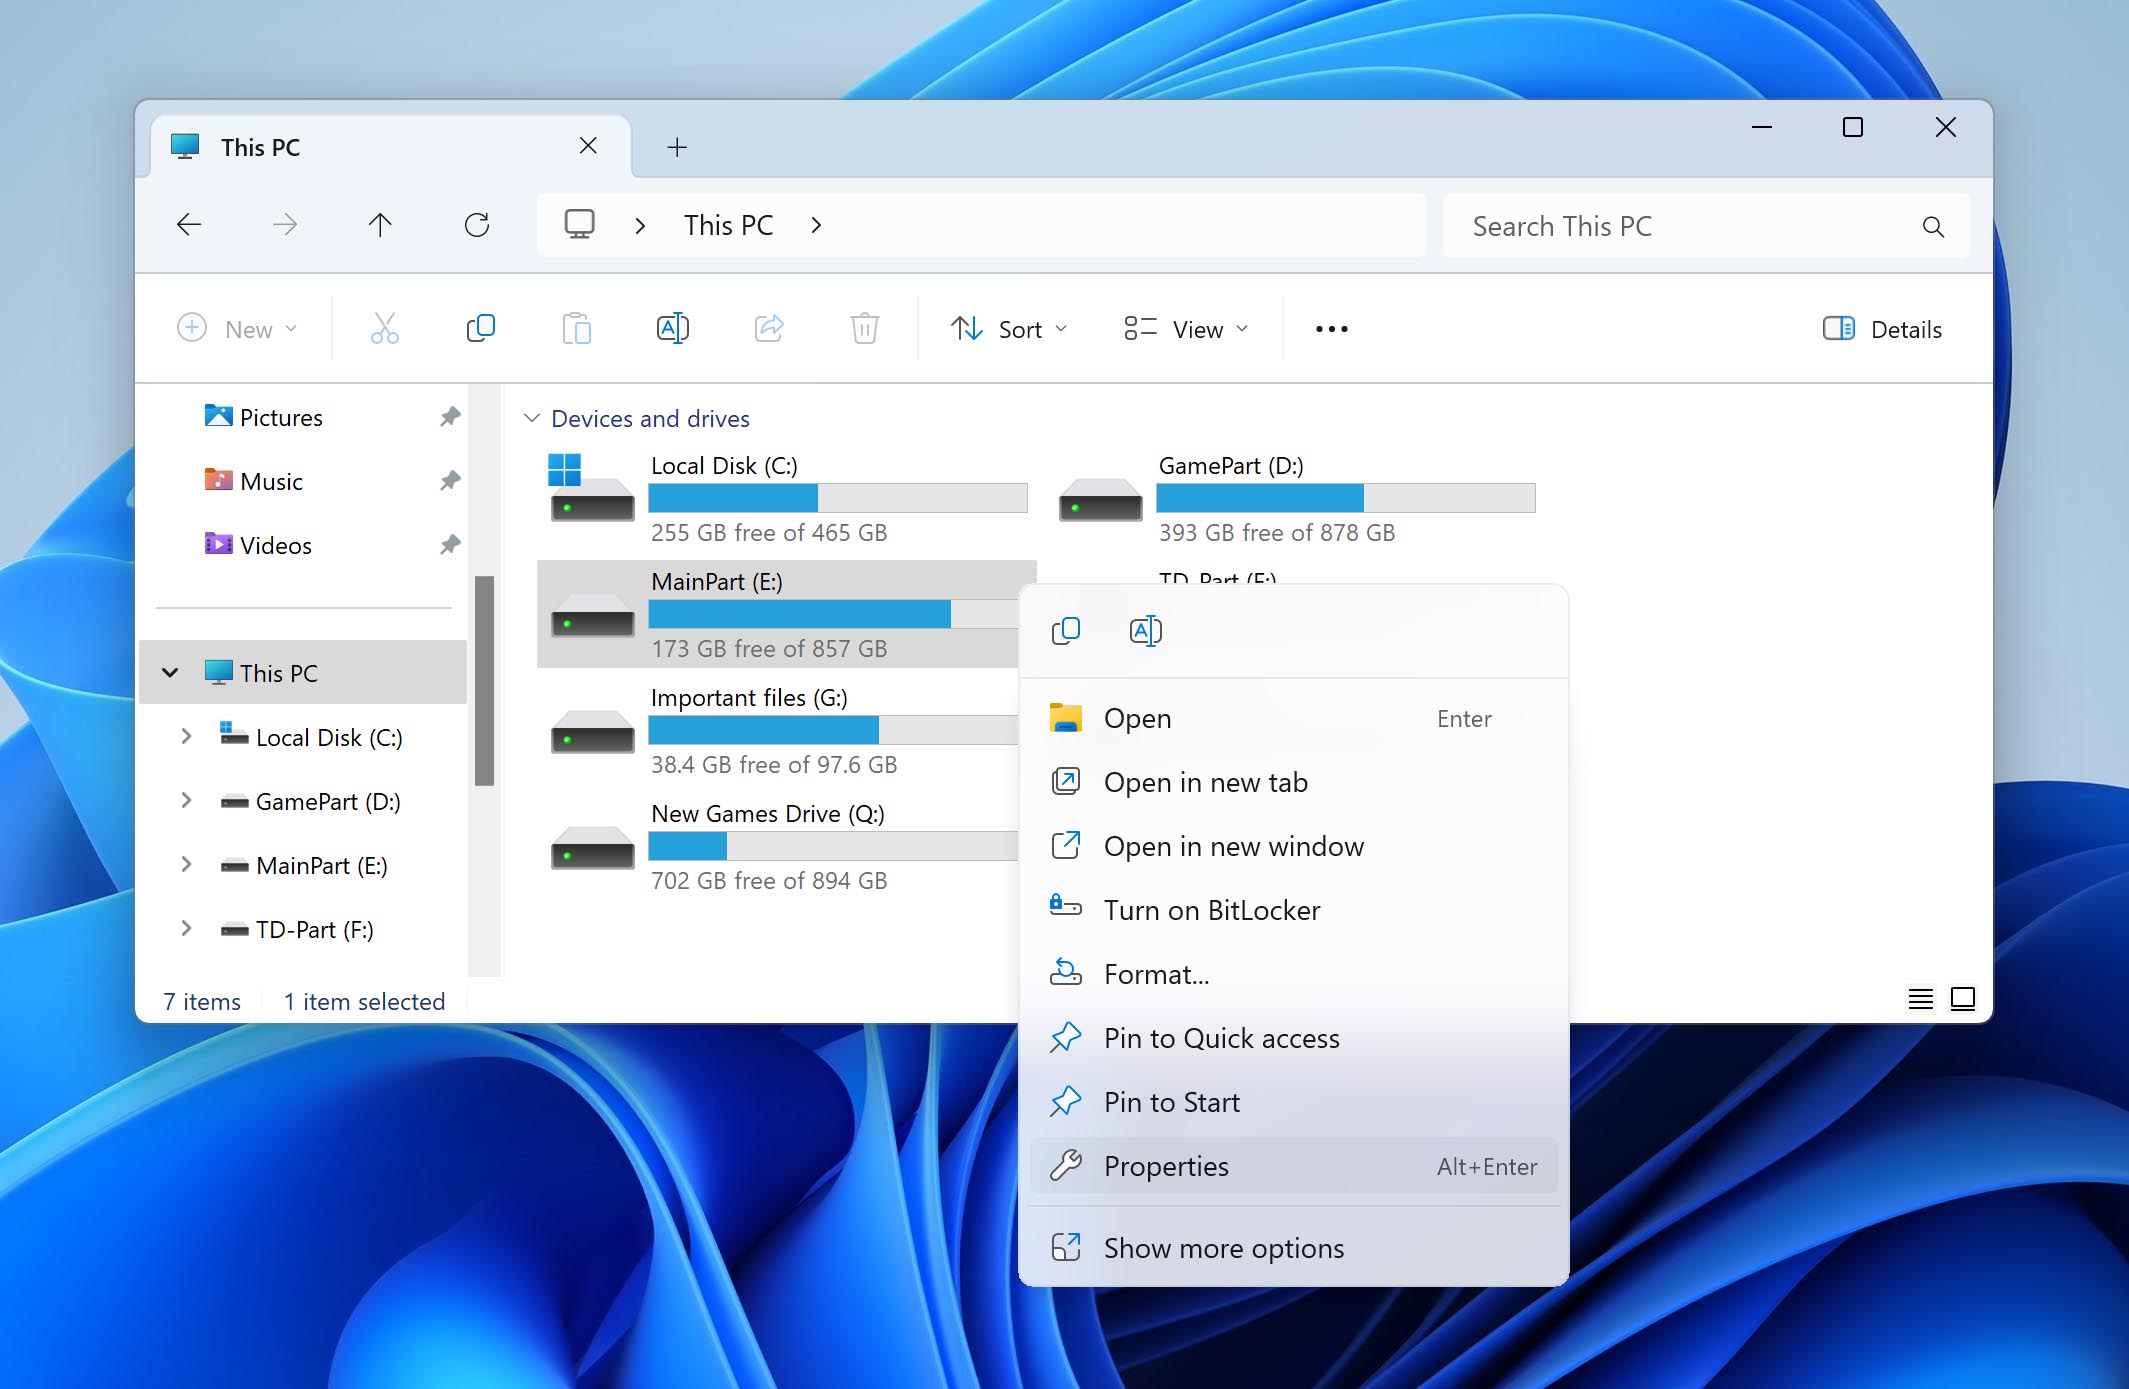Open Properties for MainPart (E:)

point(1293,1166)
